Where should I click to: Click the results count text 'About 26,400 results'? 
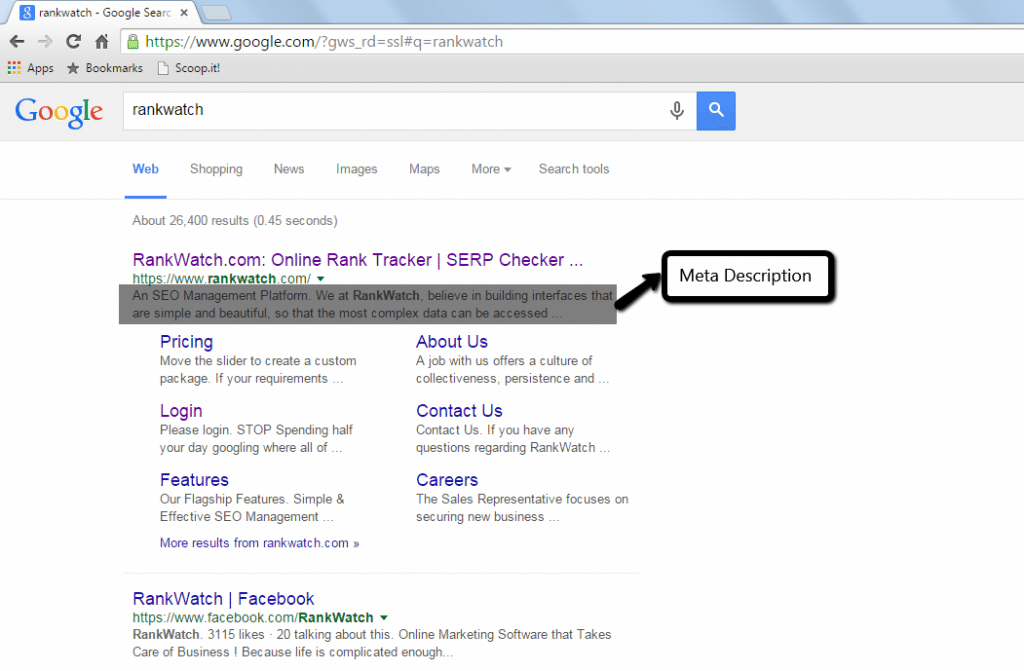tap(190, 221)
